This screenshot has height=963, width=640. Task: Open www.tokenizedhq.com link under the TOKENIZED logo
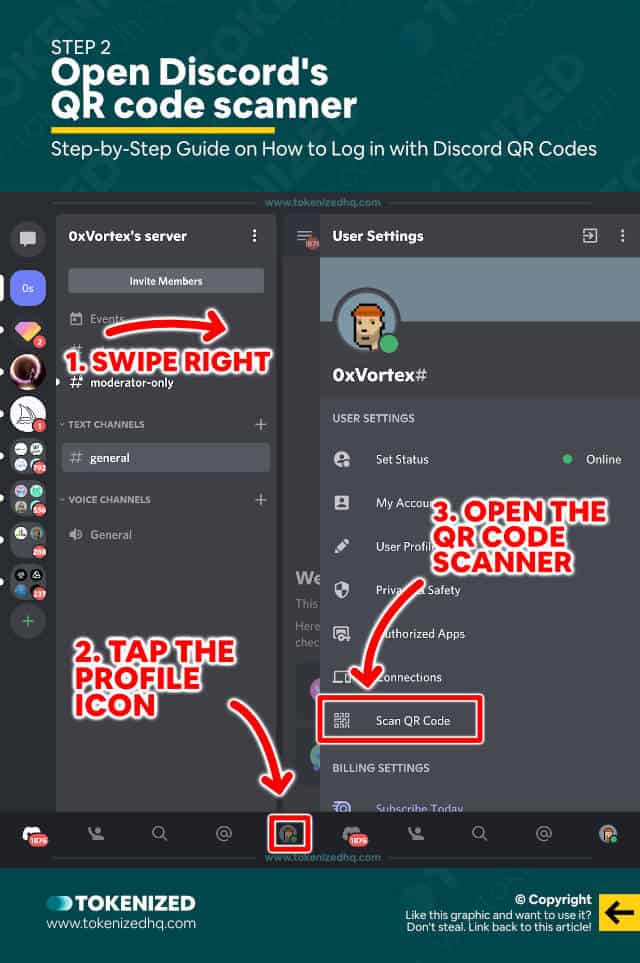[121, 923]
